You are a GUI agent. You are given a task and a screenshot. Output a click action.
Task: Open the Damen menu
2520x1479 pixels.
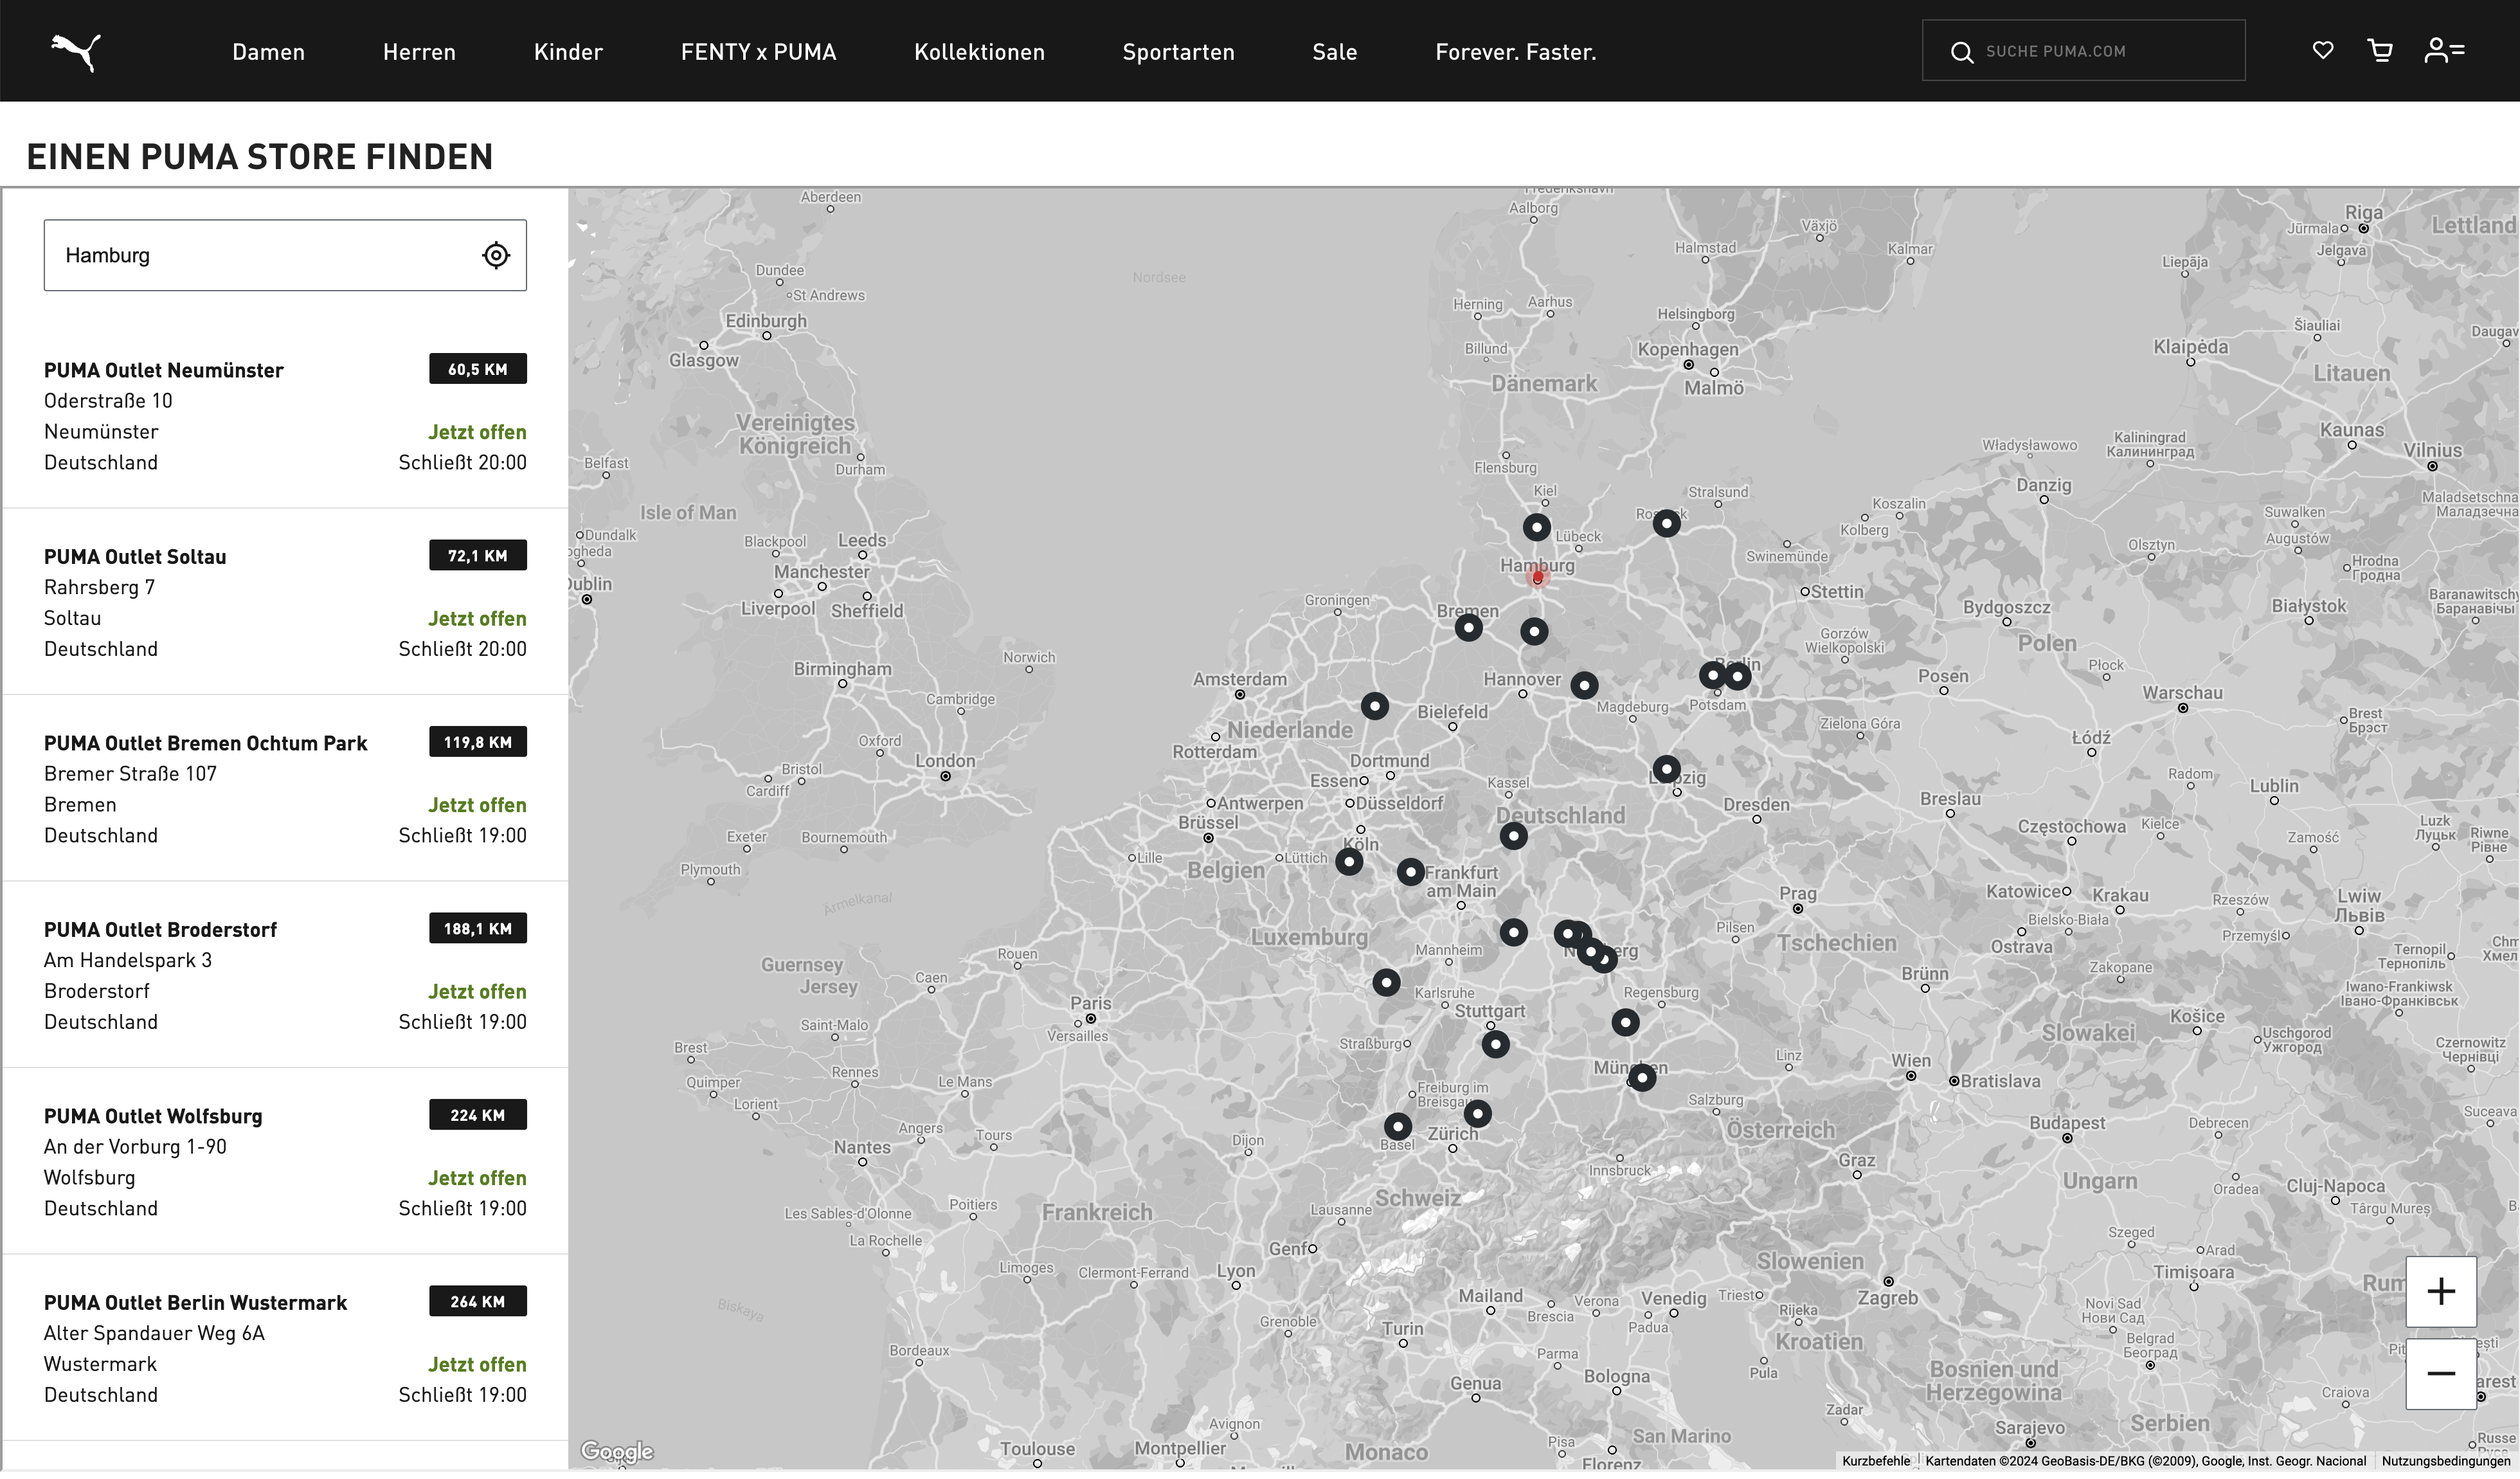click(x=268, y=52)
